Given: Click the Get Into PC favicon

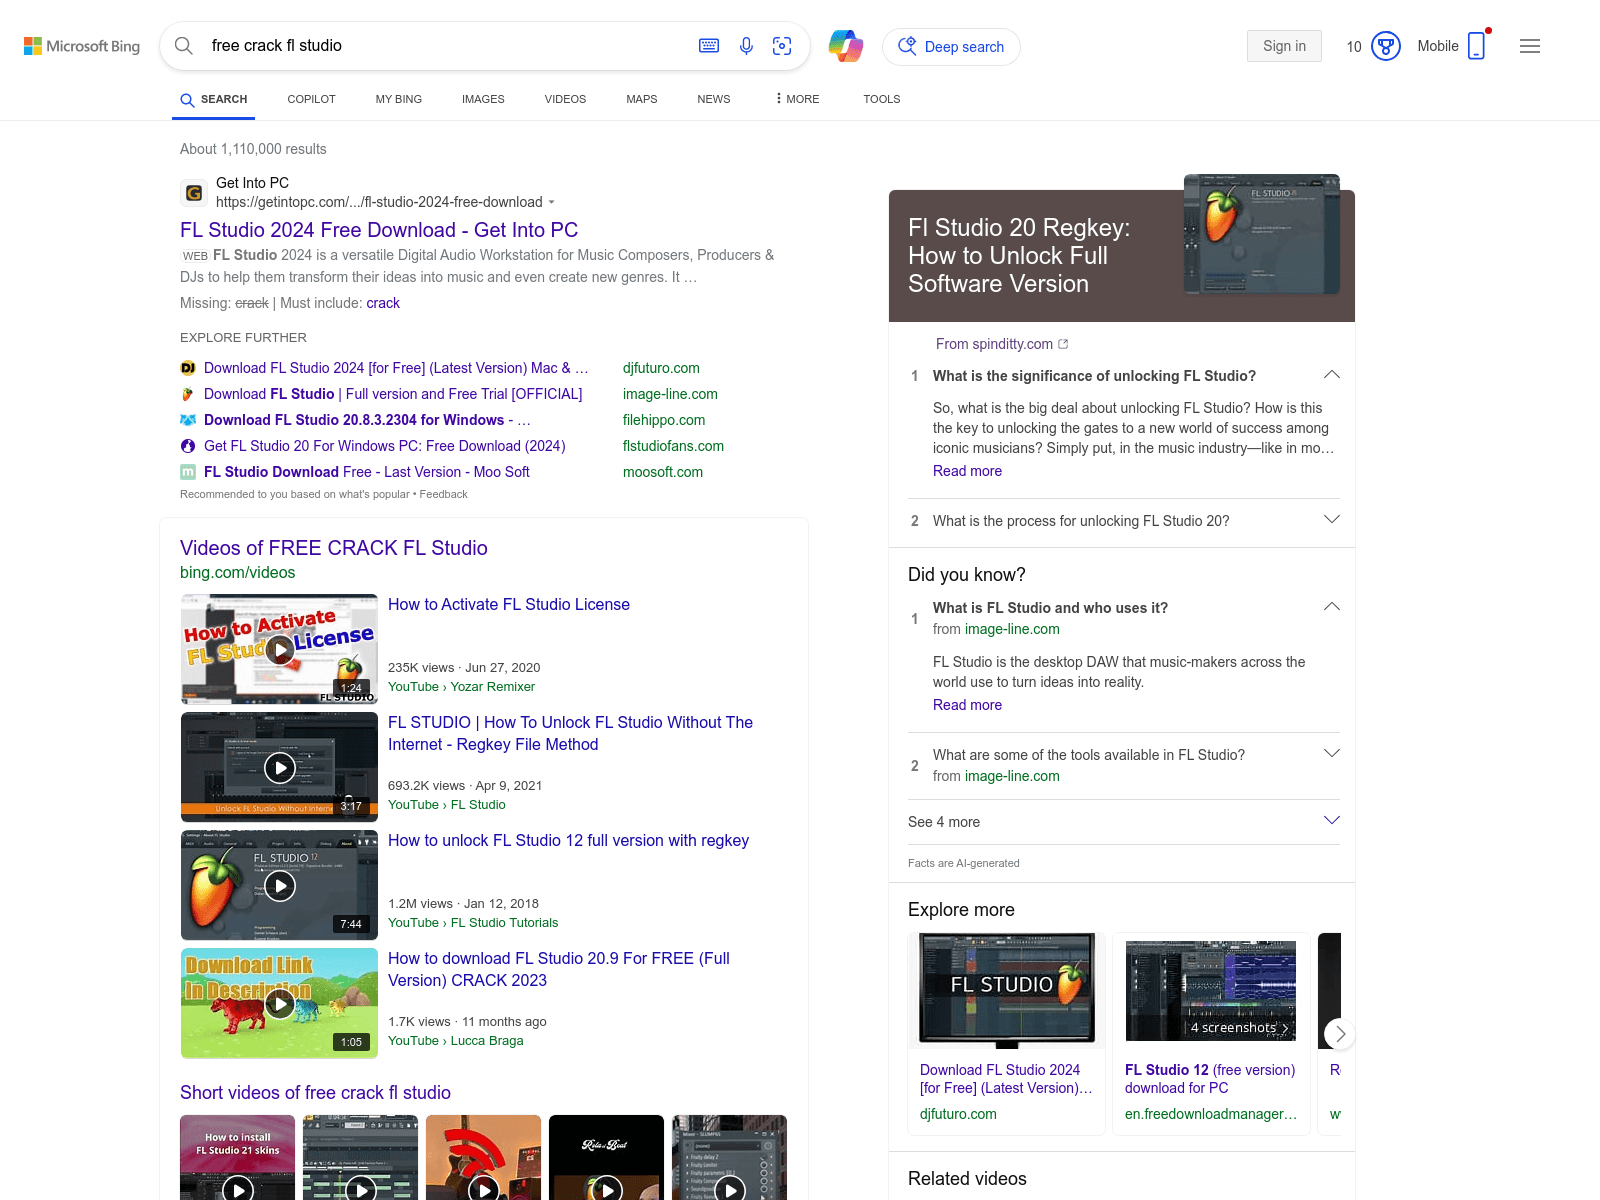Looking at the screenshot, I should 194,193.
